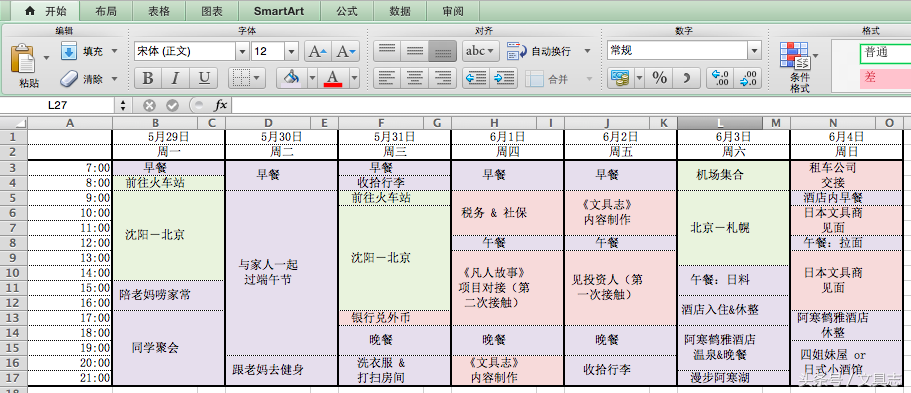Open Conditional Formatting (条件格式)
Viewport: 911px width, 393px height.
tap(799, 67)
